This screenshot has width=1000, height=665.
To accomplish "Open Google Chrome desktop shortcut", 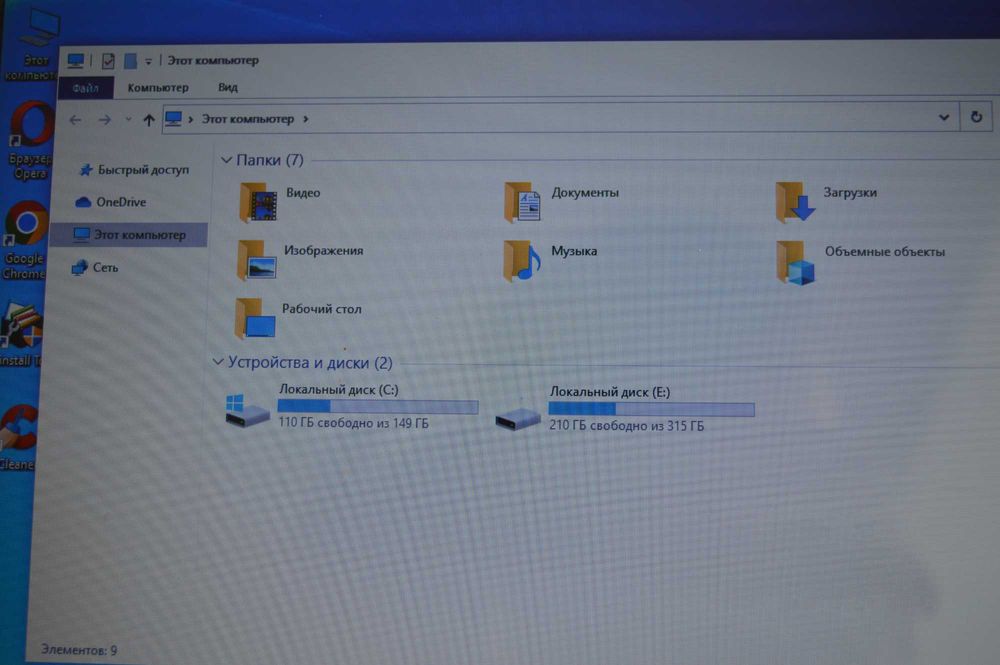I will click(x=26, y=239).
